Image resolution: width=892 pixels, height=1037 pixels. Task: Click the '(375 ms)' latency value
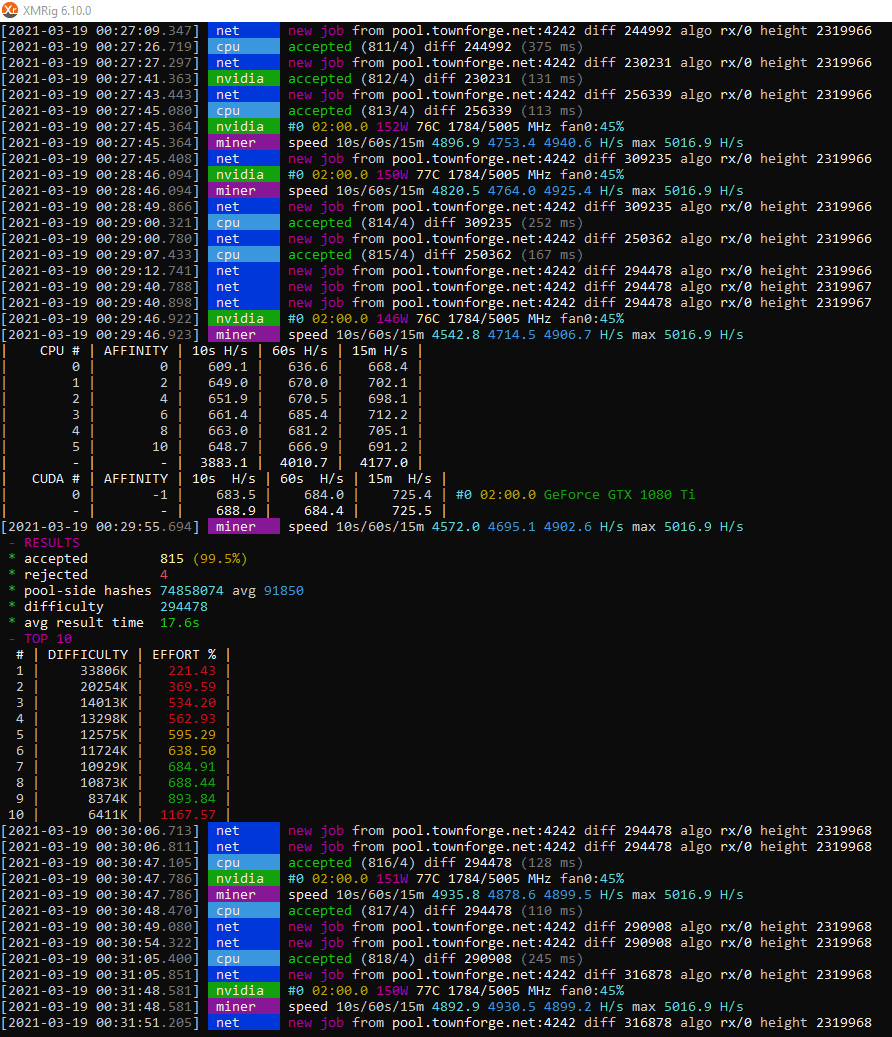[551, 46]
